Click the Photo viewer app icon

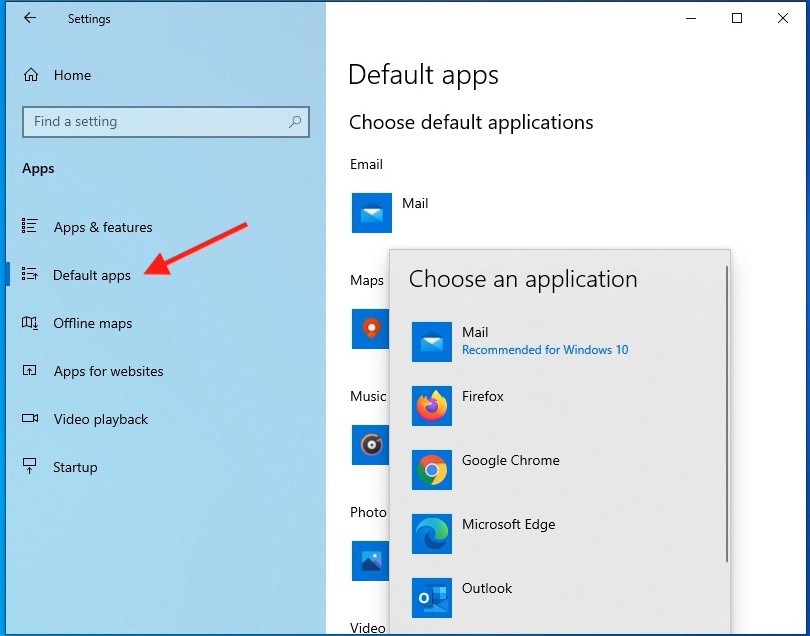click(x=370, y=561)
